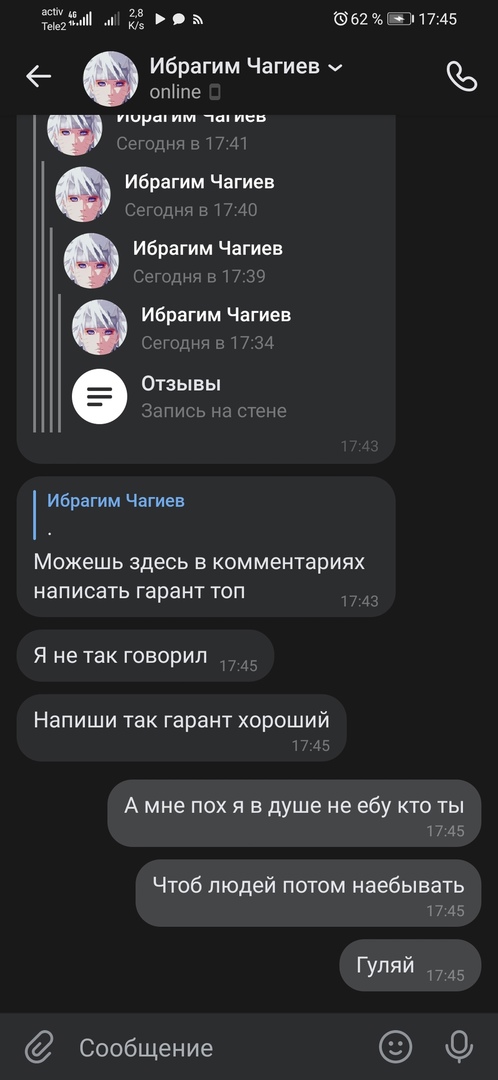Open the emoji smiley picker
The image size is (498, 1080).
395,1047
